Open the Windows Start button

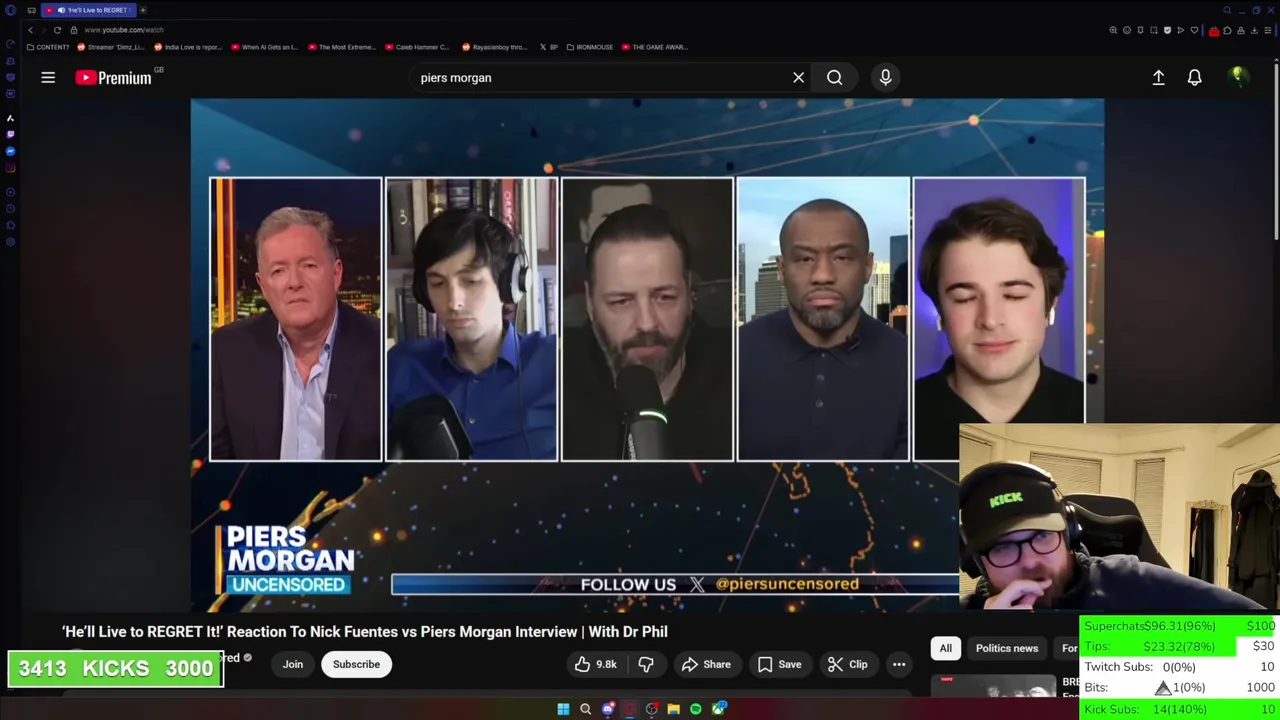click(x=563, y=709)
